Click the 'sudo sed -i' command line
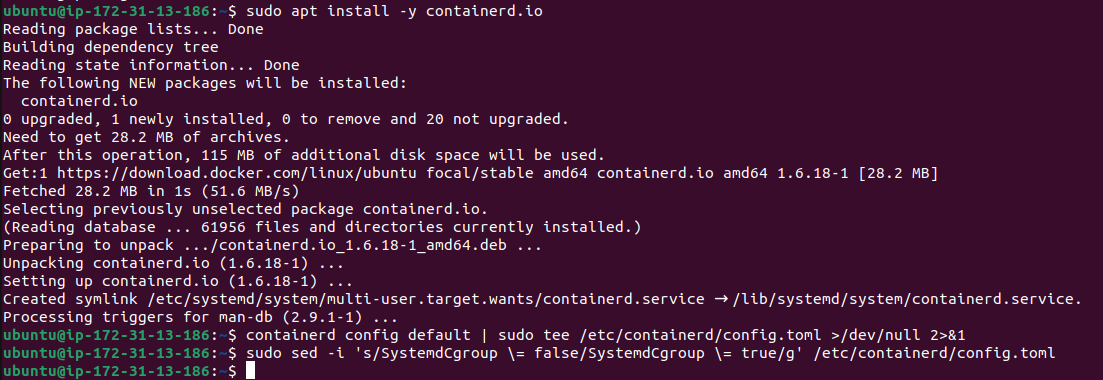 [651, 353]
